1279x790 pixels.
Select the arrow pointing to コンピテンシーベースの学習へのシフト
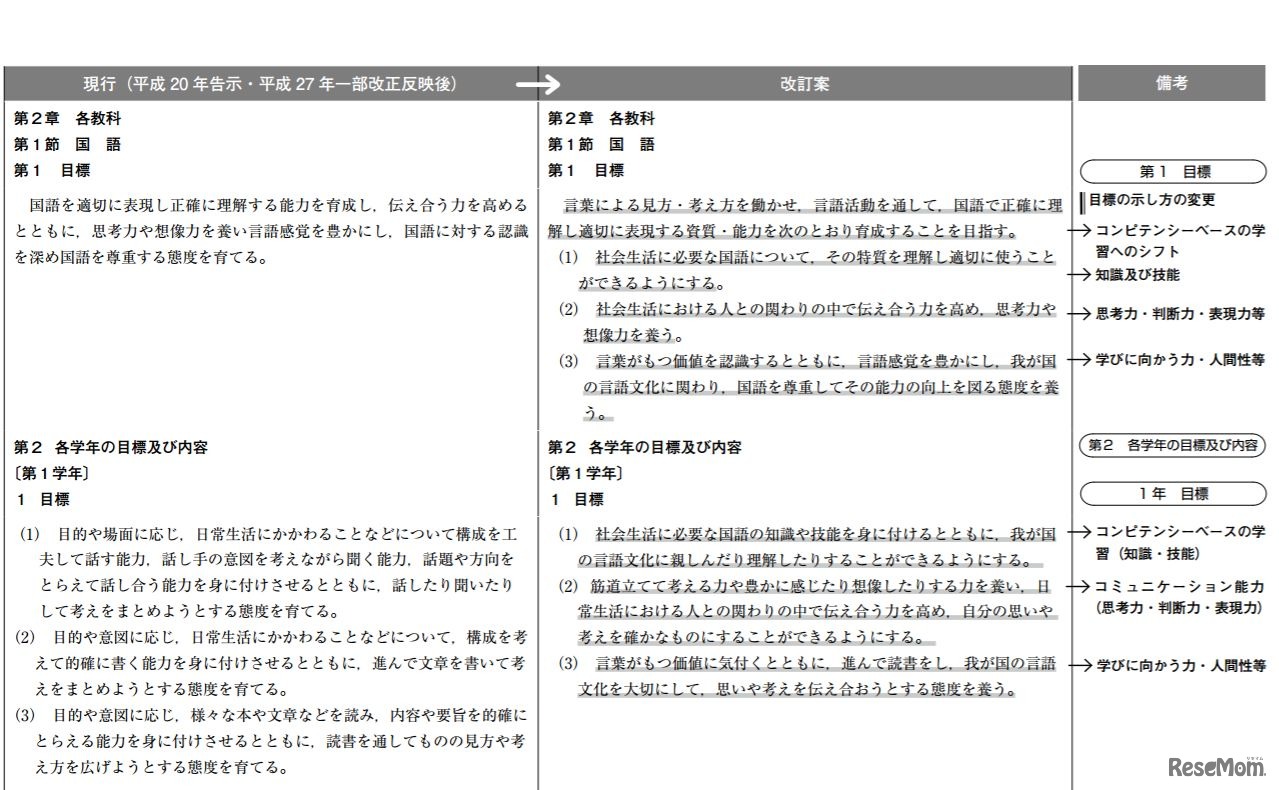(x=1085, y=230)
